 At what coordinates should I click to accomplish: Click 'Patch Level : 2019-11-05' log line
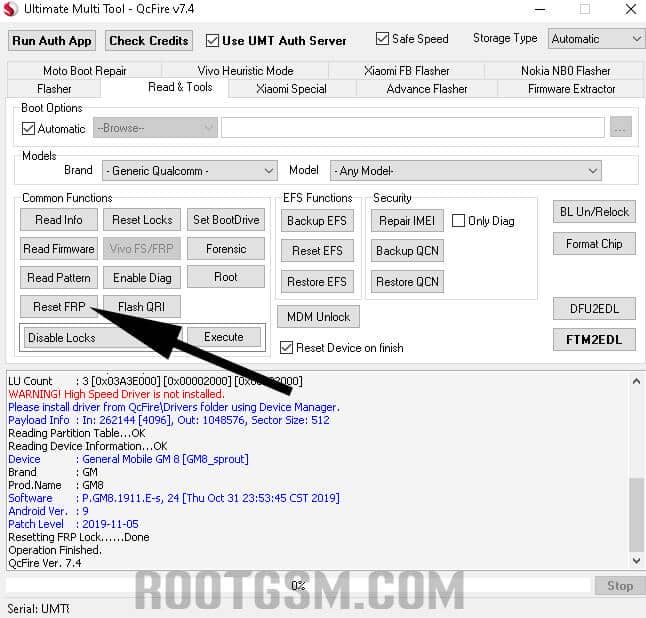(x=73, y=524)
